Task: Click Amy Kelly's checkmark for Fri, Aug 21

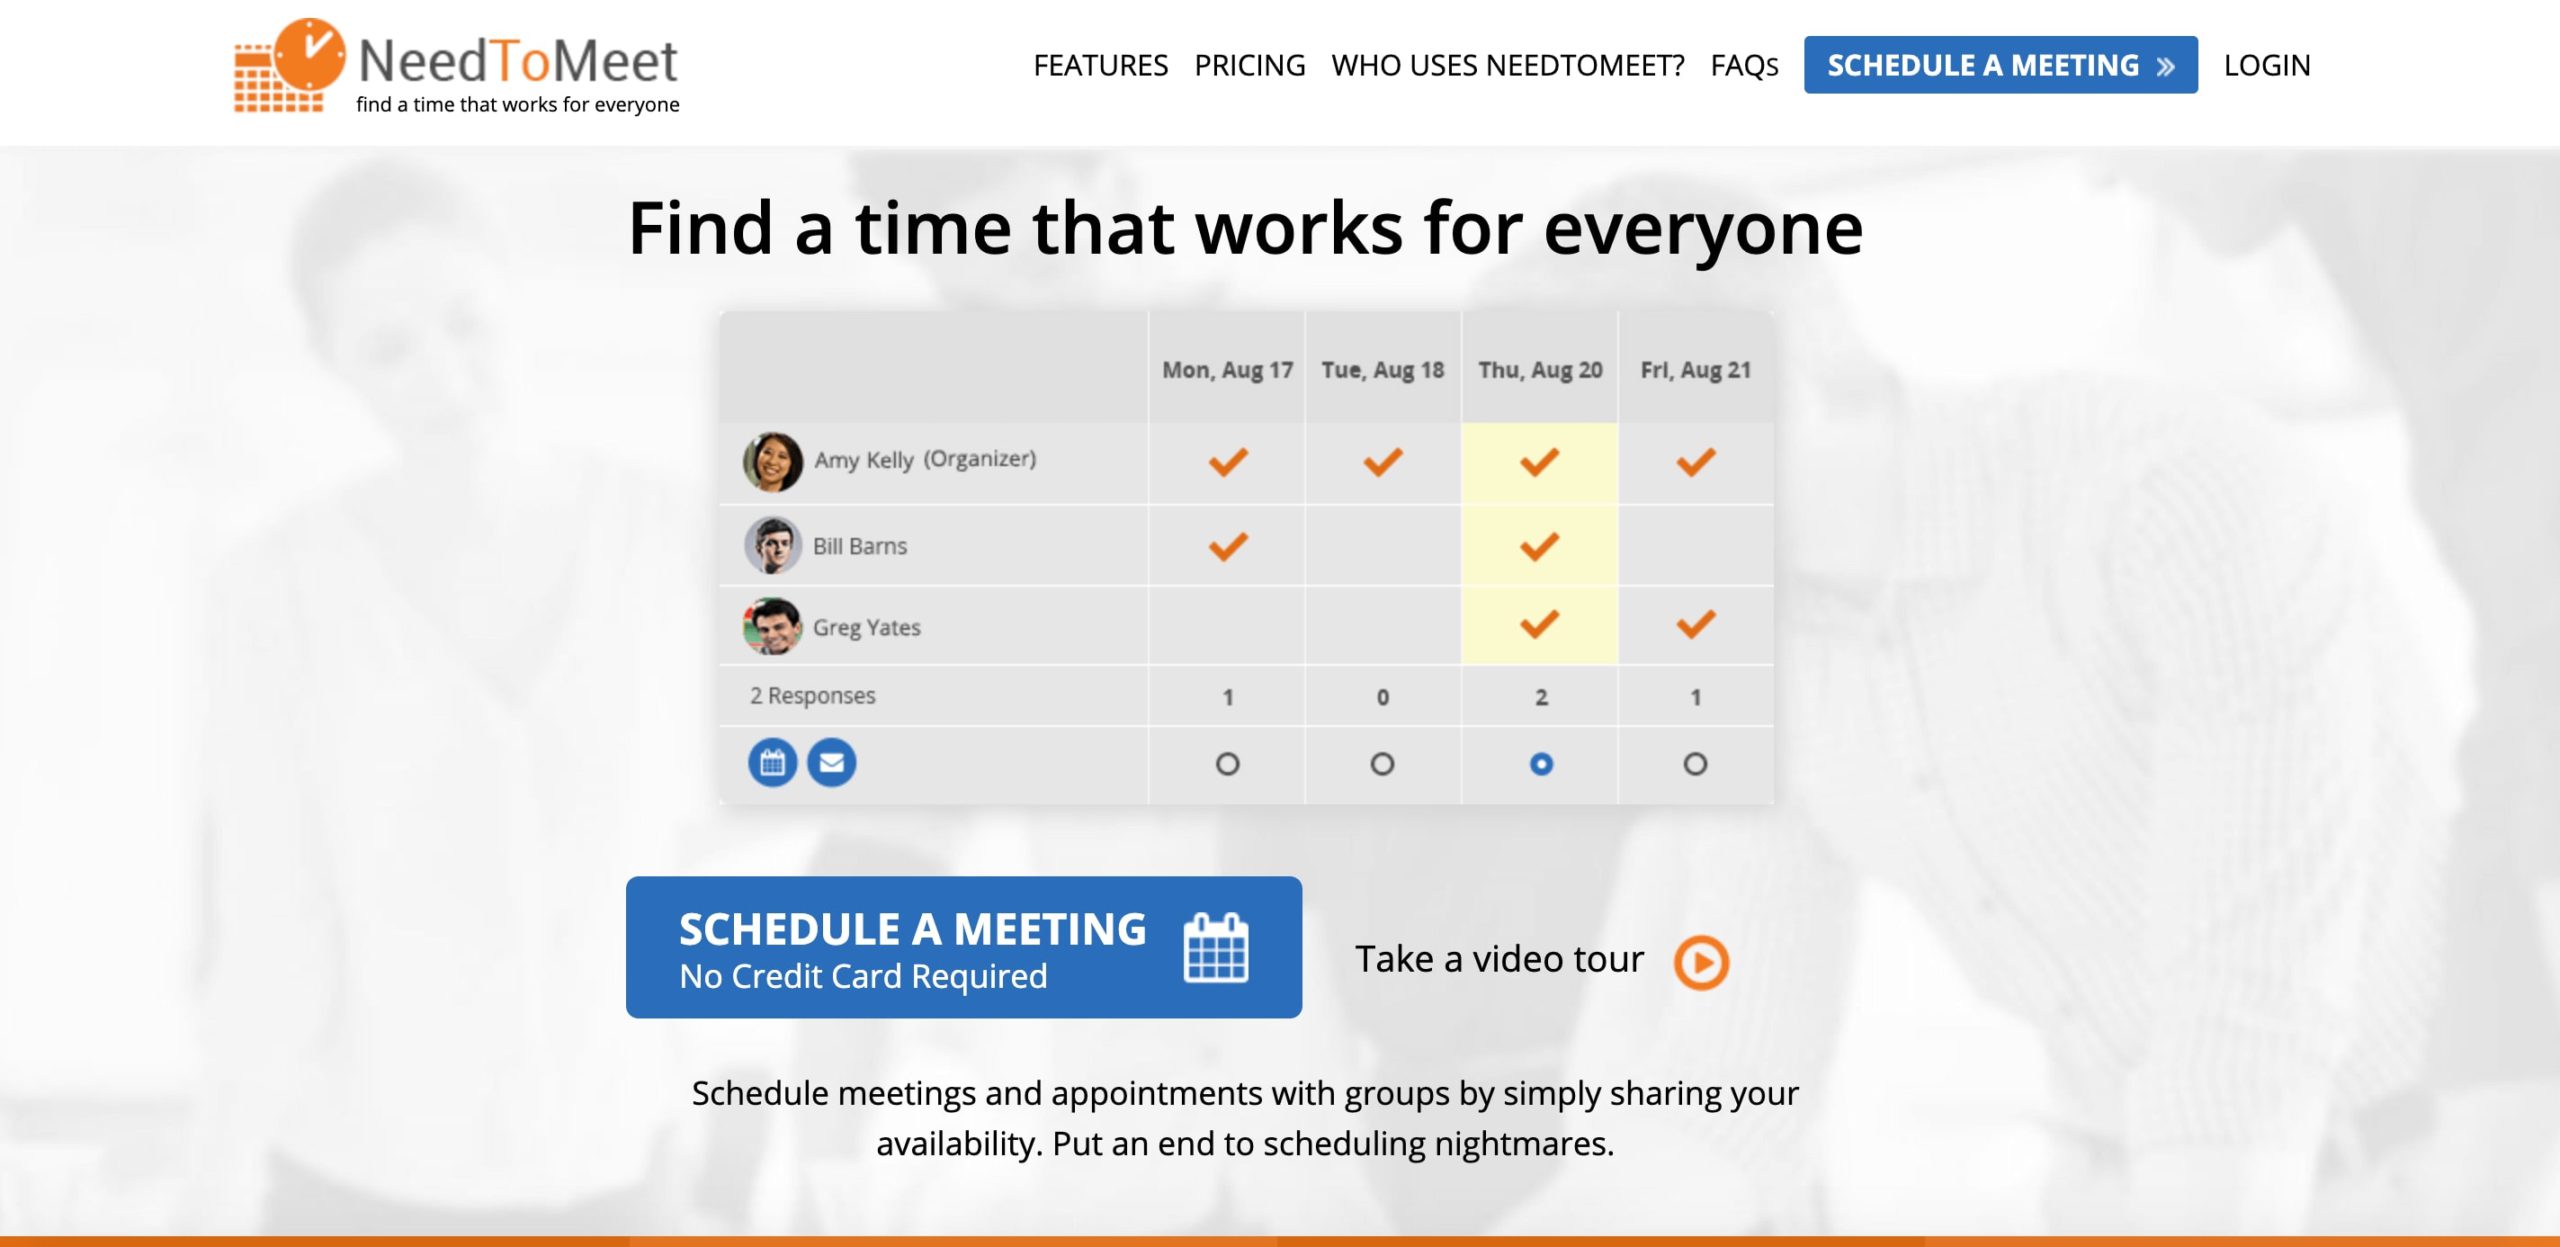Action: coord(1696,462)
